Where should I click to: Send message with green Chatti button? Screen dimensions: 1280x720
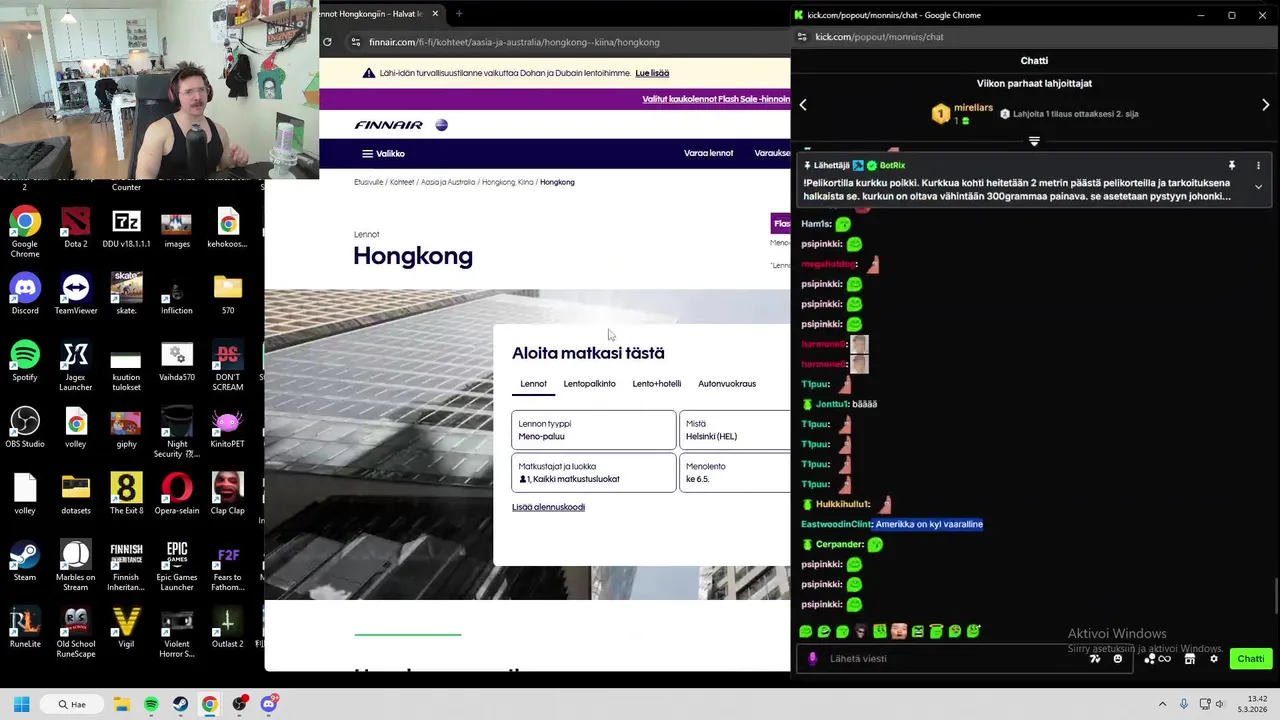click(x=1251, y=659)
